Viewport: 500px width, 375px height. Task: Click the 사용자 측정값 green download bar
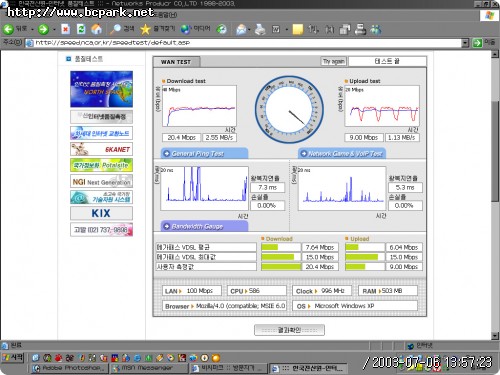pos(281,267)
